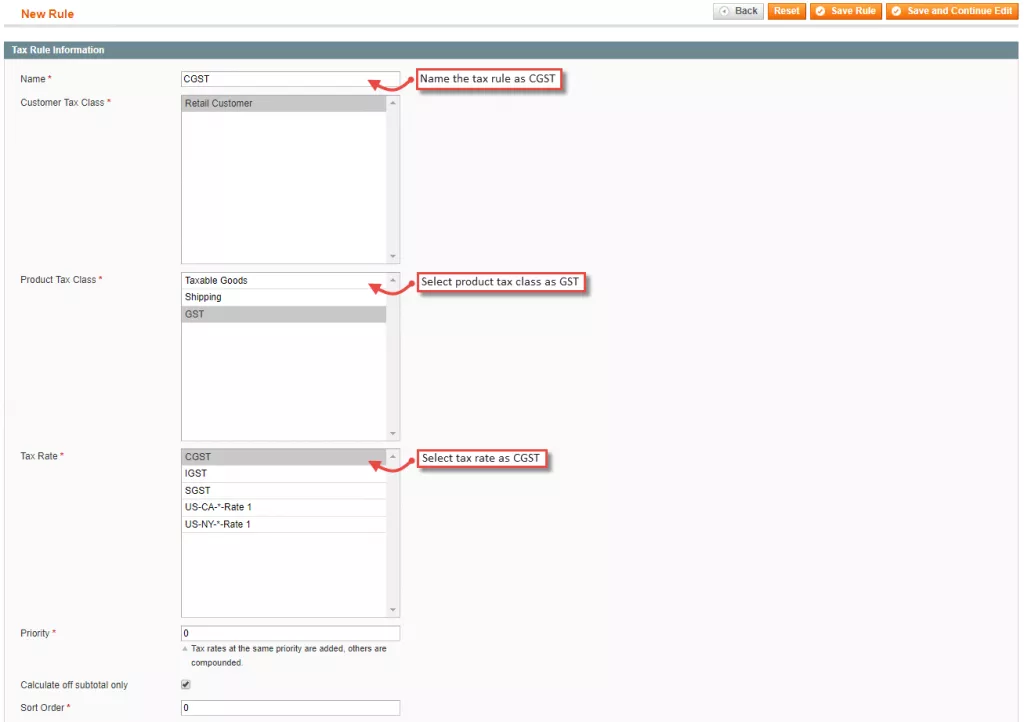
Task: Select GST in Product Tax Class list
Action: [283, 314]
